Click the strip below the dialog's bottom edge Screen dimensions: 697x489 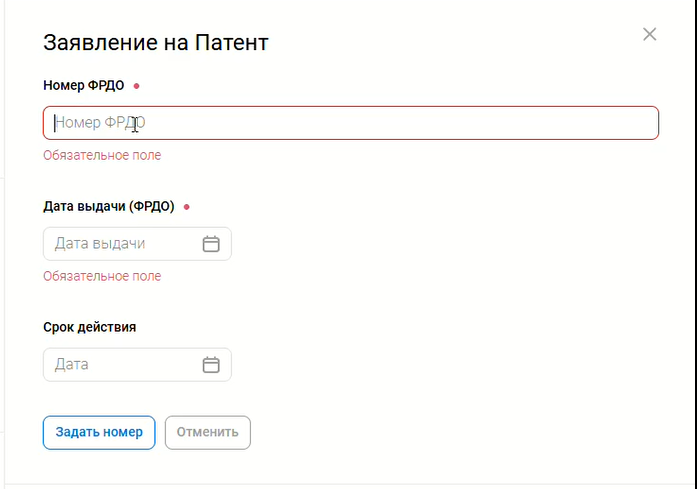click(350, 486)
